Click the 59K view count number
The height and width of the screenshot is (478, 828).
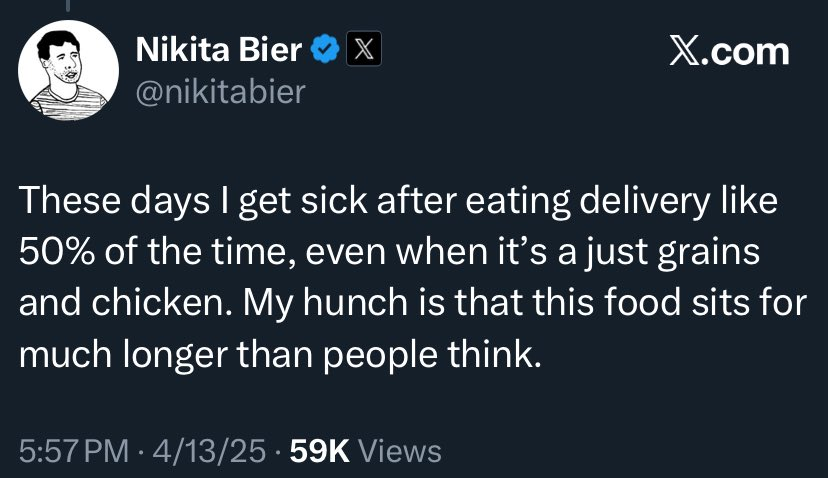(318, 450)
